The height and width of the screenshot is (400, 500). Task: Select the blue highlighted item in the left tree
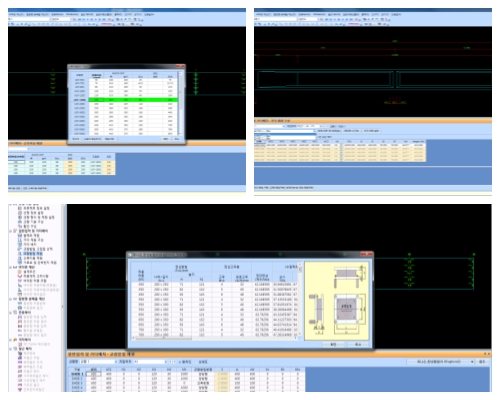click(x=33, y=254)
